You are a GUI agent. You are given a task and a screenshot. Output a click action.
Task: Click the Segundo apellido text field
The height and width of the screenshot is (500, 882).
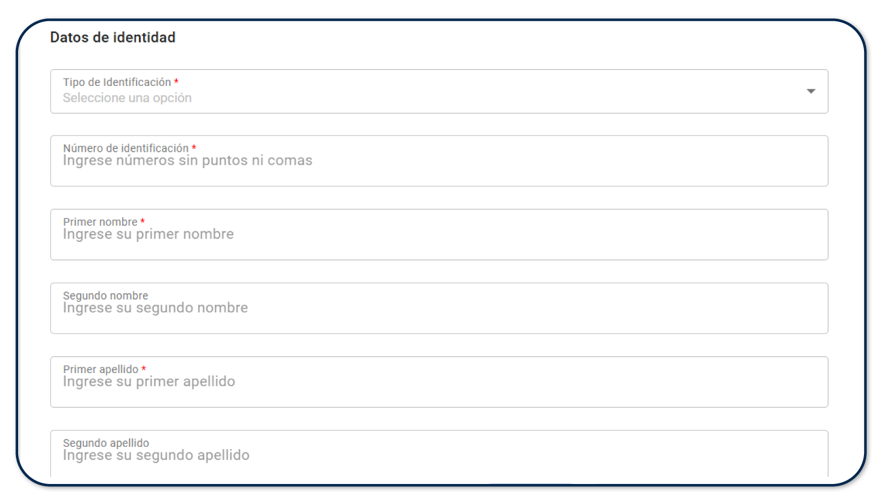point(438,456)
